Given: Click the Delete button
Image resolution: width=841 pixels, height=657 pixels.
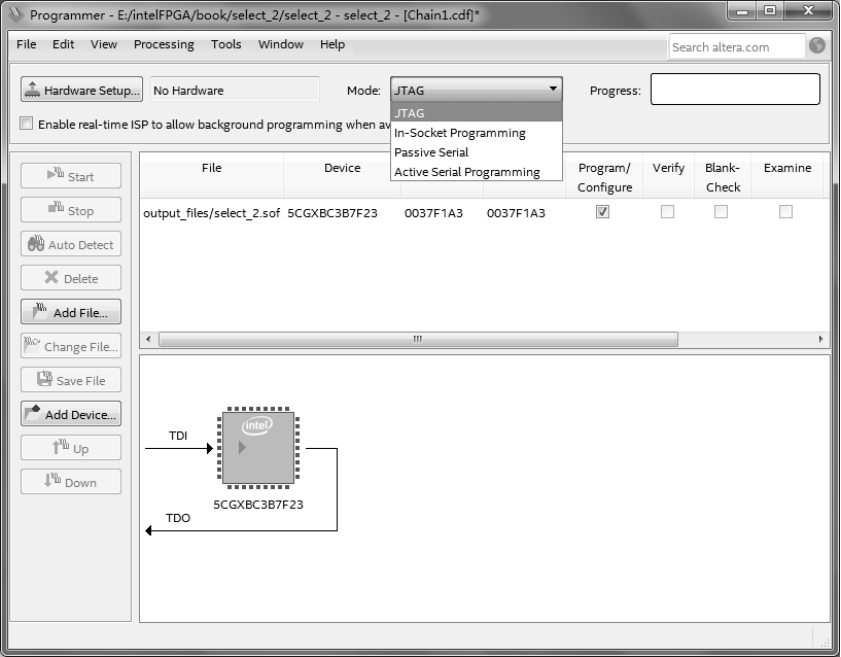Looking at the screenshot, I should [71, 278].
